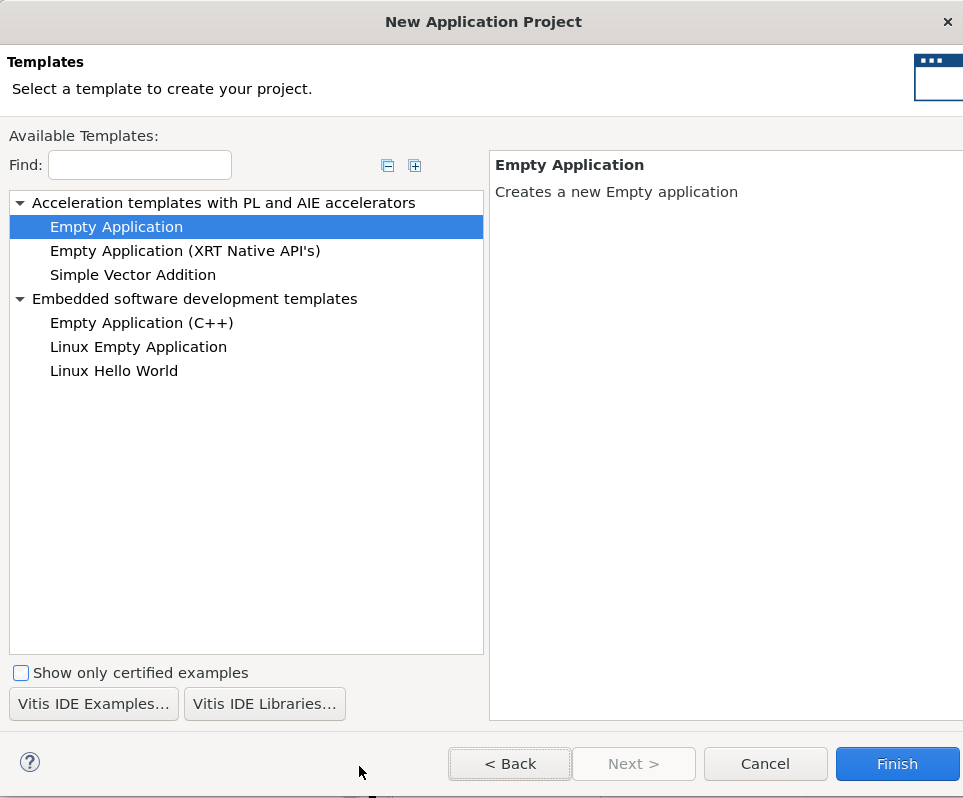Open Vitis IDE Libraries
The height and width of the screenshot is (798, 963).
265,704
